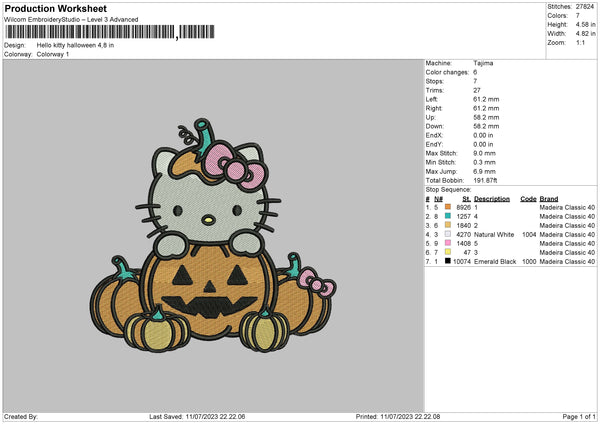
Task: Select the Stop Sequence heading
Action: [447, 188]
